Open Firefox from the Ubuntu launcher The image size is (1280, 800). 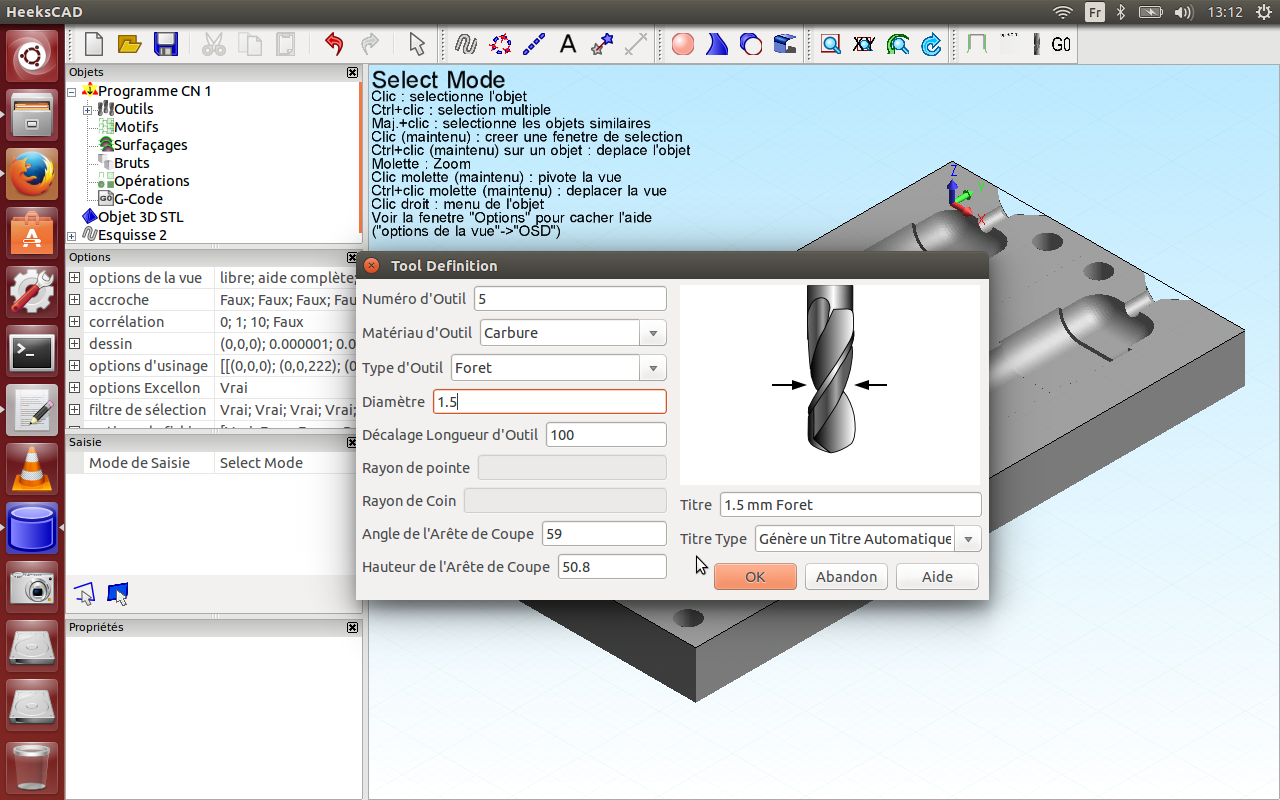tap(32, 176)
